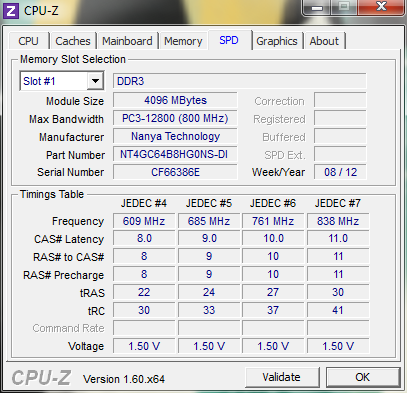Click the OK button

[x=363, y=377]
